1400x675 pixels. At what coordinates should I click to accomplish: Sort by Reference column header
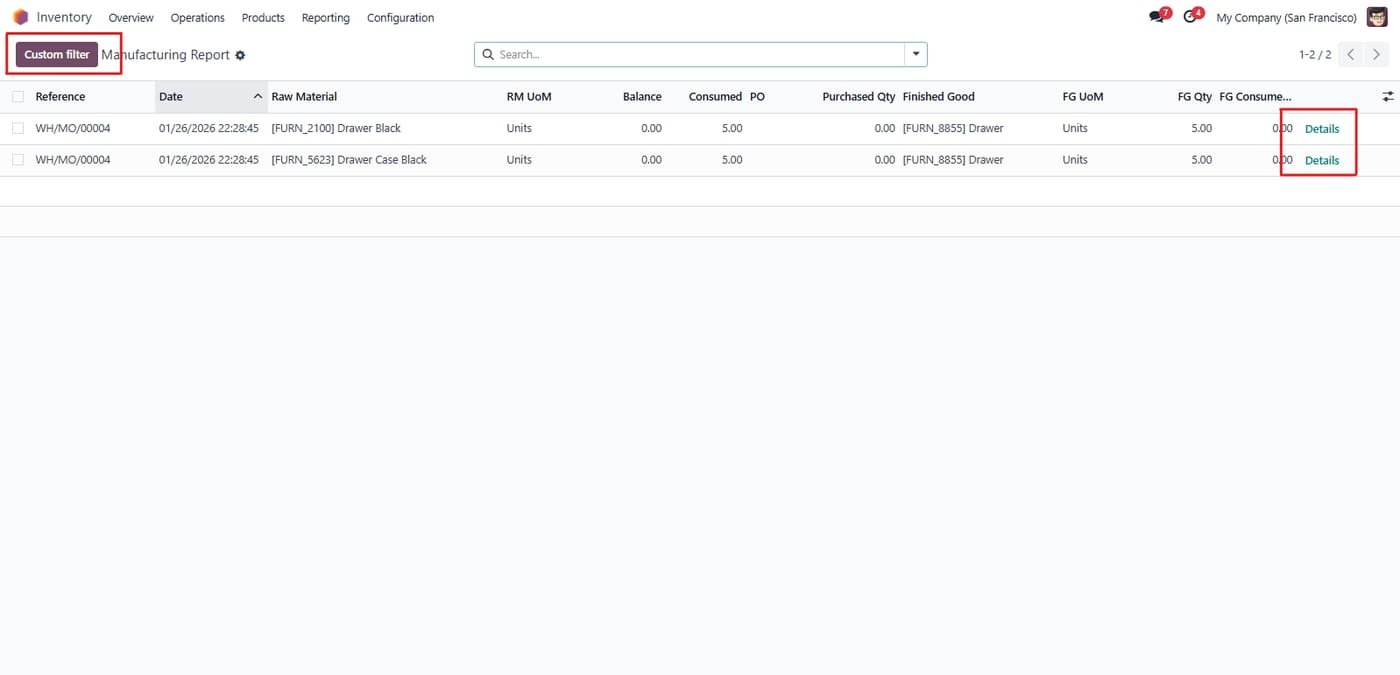tap(60, 97)
